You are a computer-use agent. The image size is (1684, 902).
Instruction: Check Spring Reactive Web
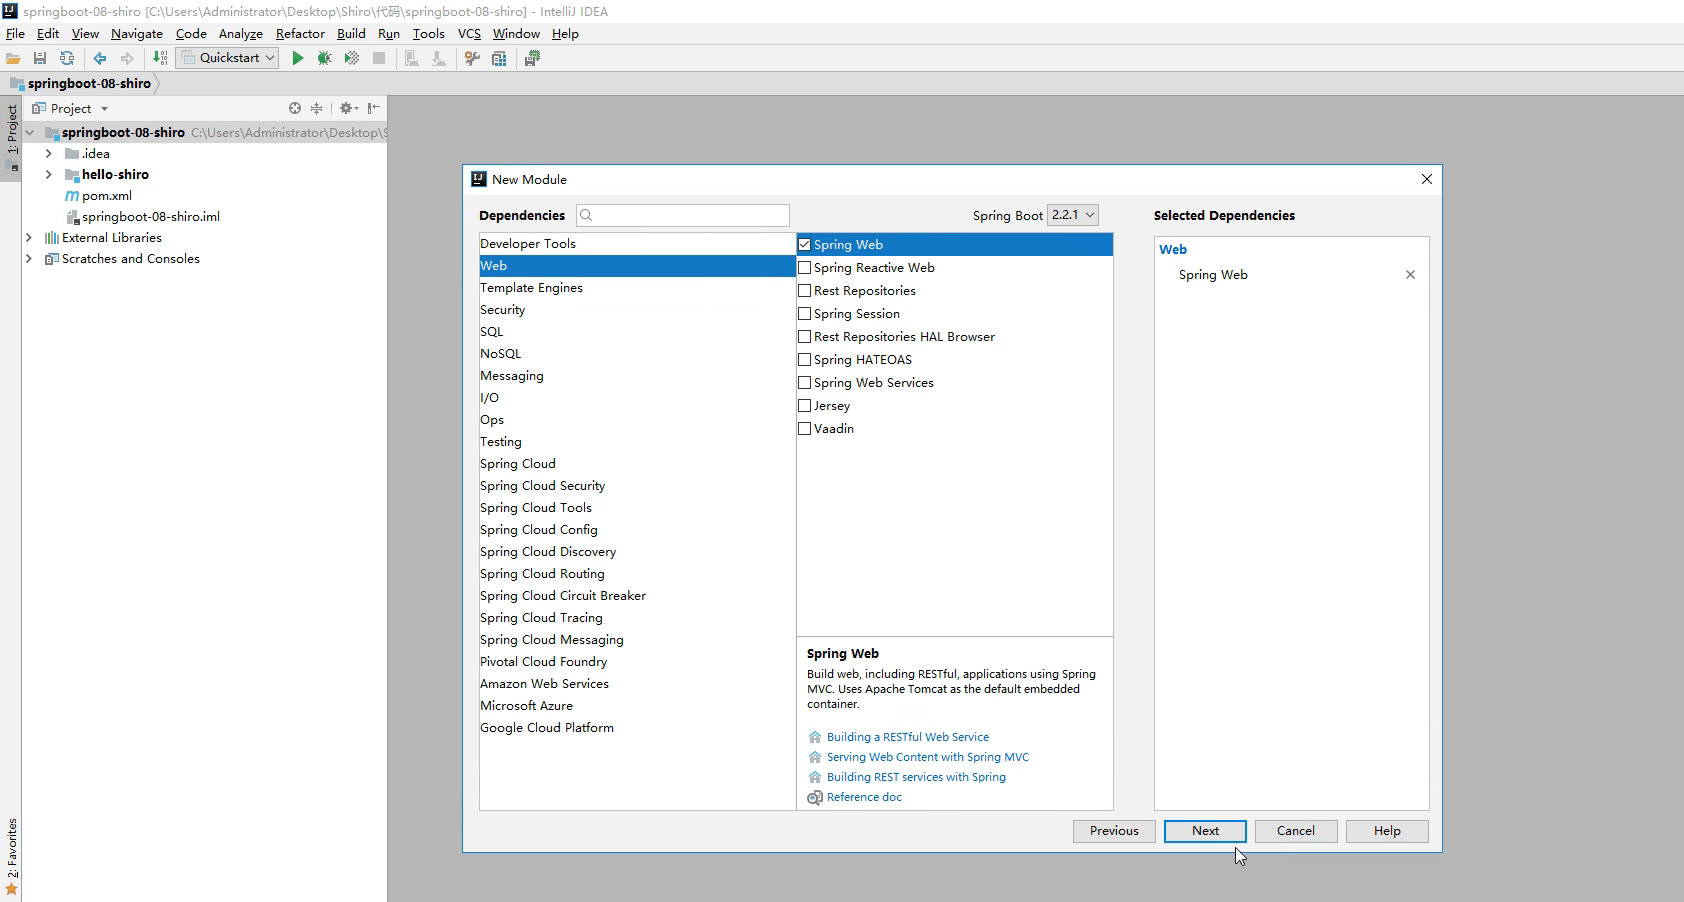[804, 268]
